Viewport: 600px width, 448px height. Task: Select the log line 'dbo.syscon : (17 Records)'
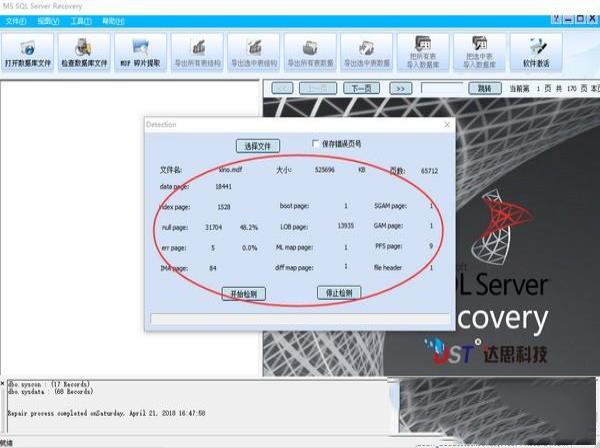49,384
